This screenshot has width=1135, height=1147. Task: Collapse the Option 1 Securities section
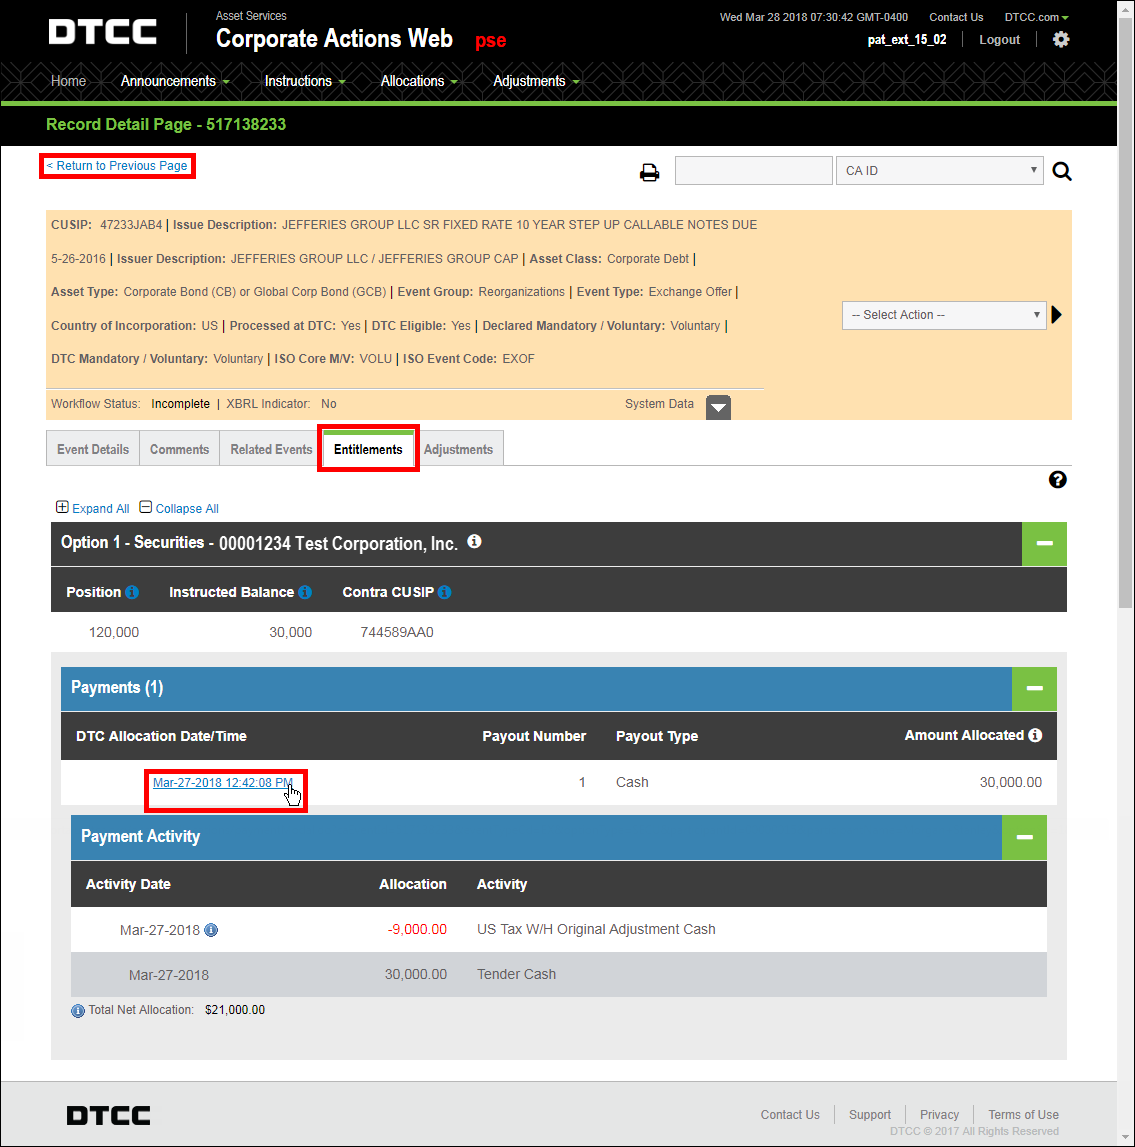pyautogui.click(x=1044, y=544)
